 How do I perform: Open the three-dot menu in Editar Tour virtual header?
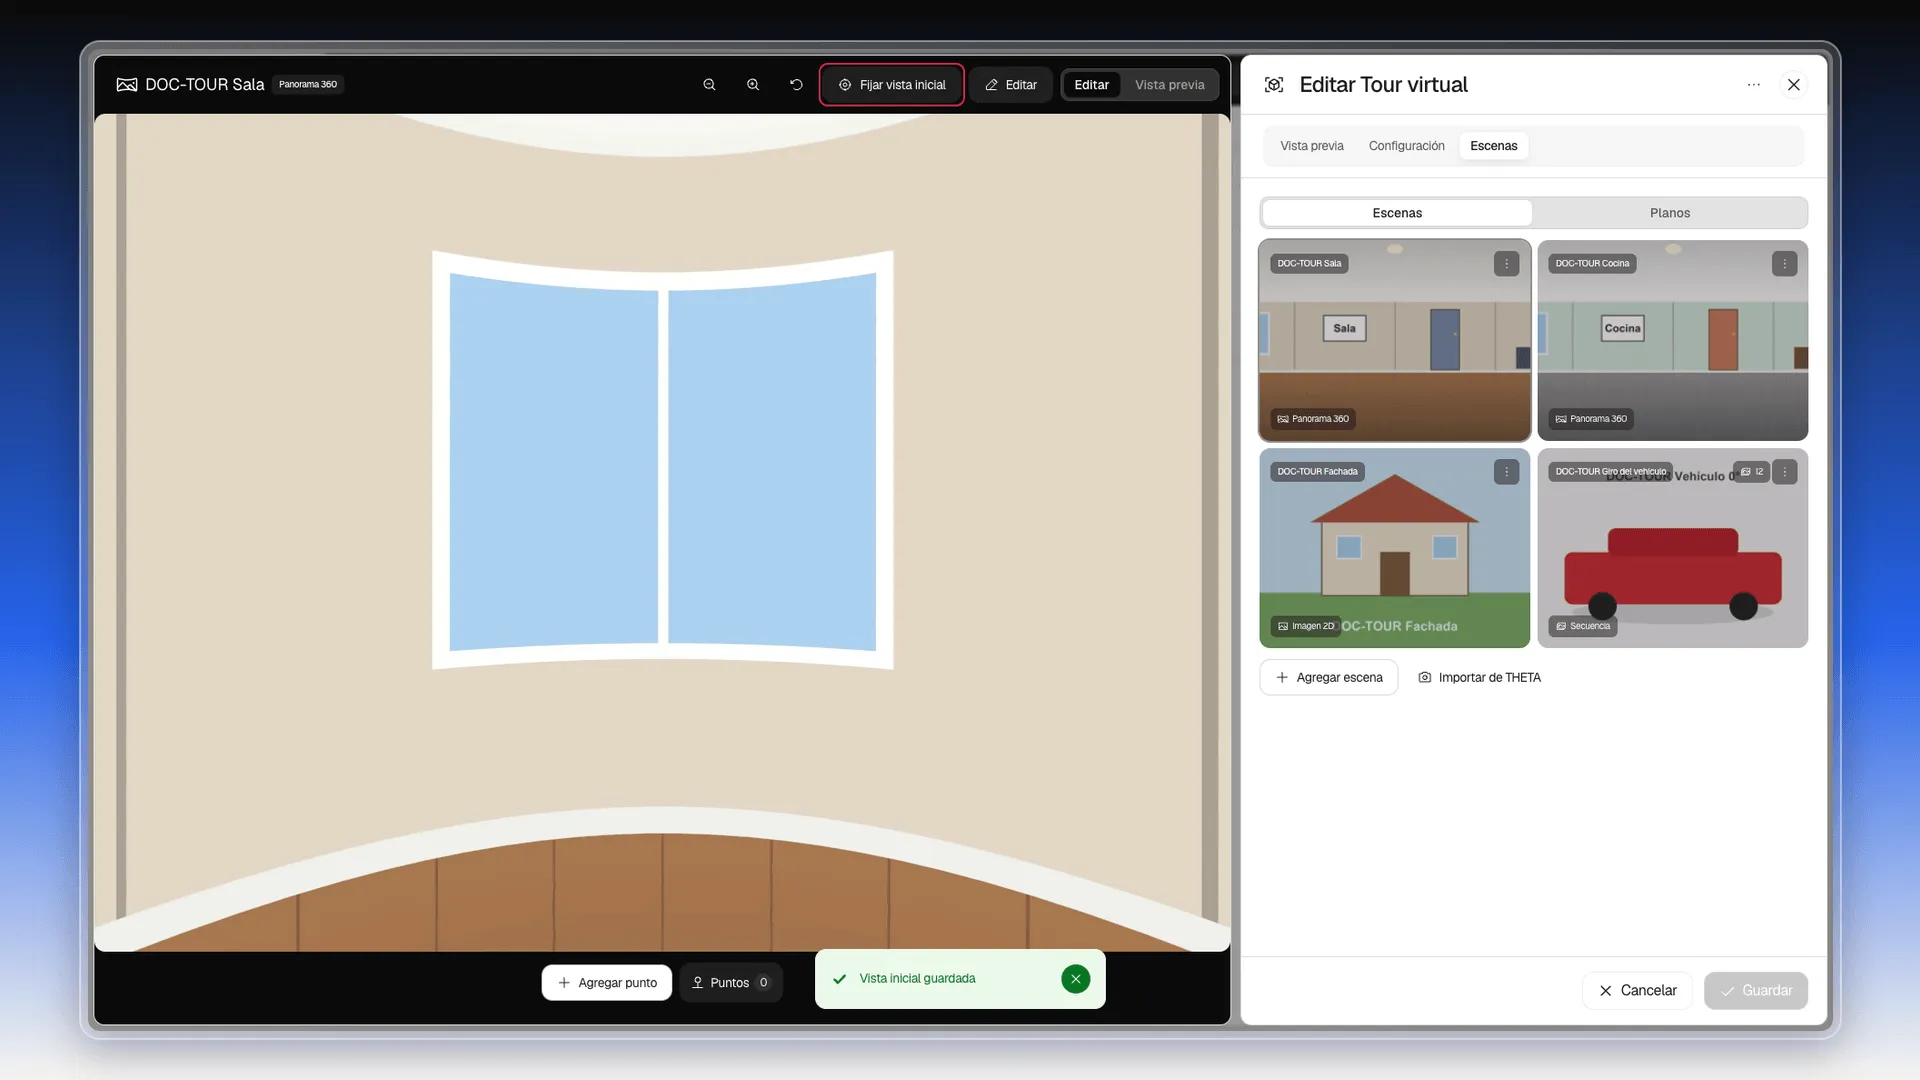pos(1753,85)
